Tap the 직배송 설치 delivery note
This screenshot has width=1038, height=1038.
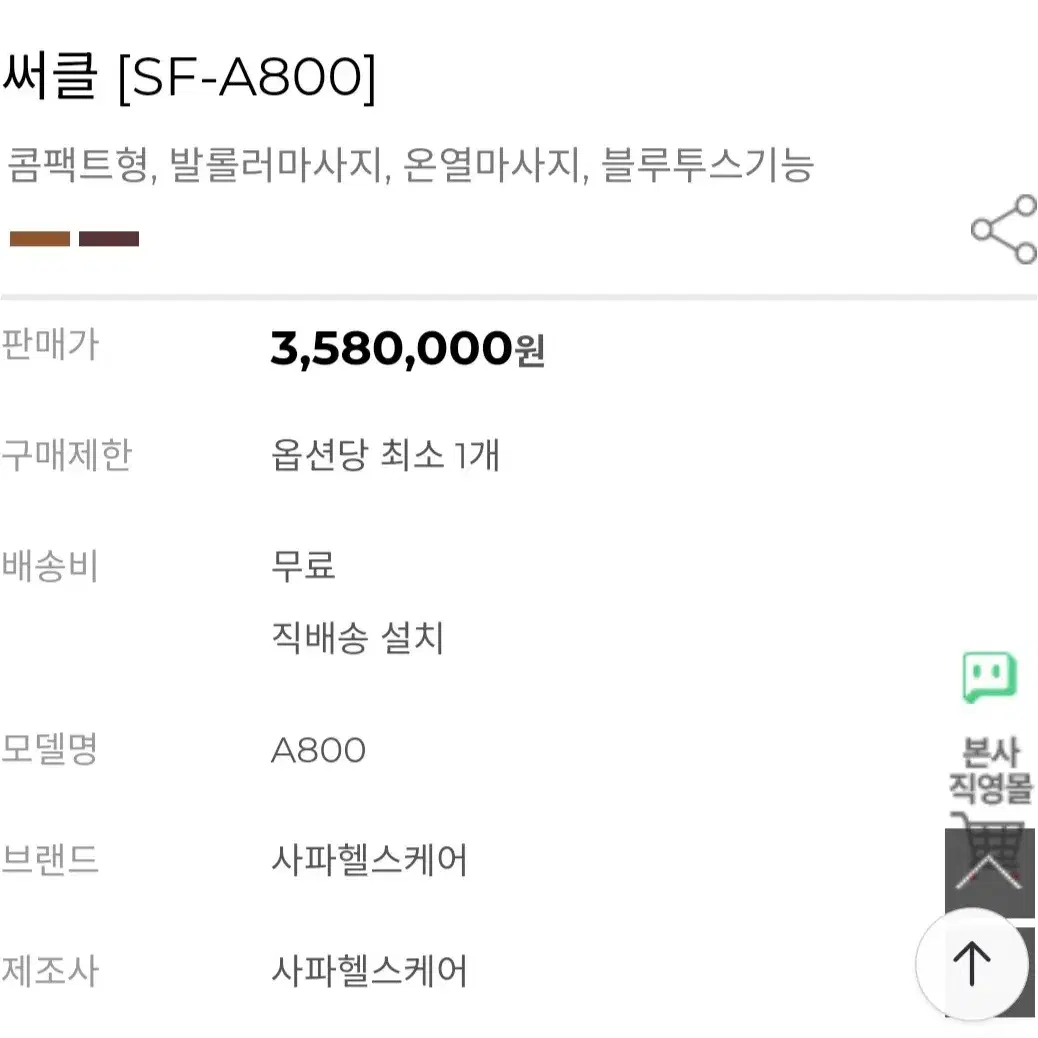coord(357,638)
